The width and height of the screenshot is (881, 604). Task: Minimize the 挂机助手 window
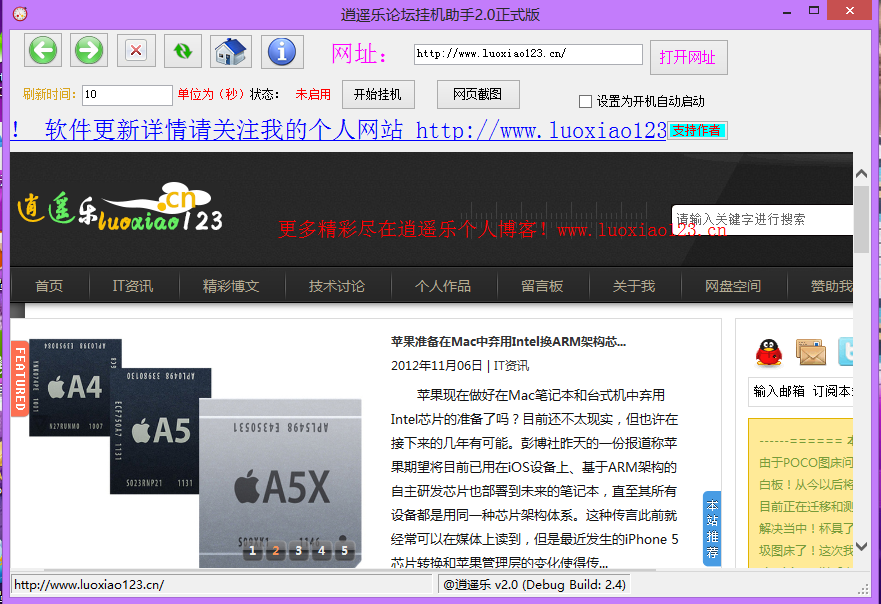pos(787,11)
